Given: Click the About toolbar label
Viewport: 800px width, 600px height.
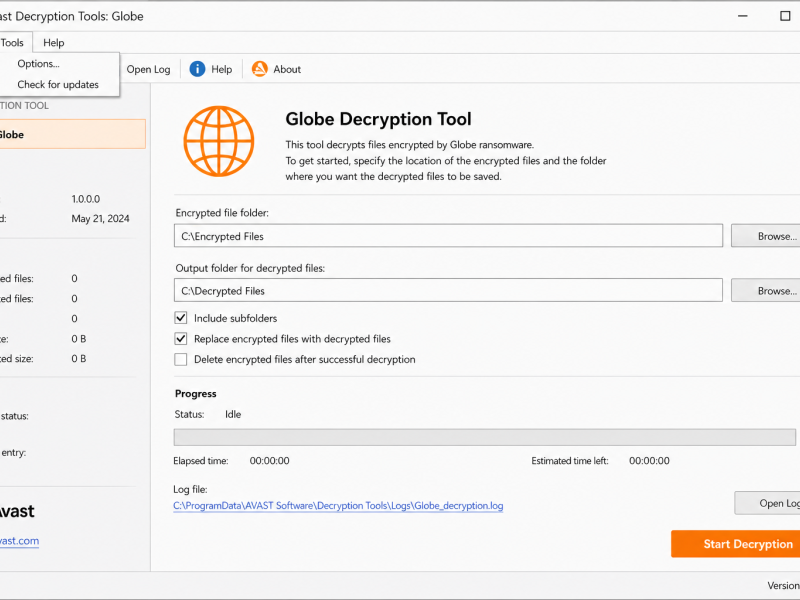Looking at the screenshot, I should point(287,69).
